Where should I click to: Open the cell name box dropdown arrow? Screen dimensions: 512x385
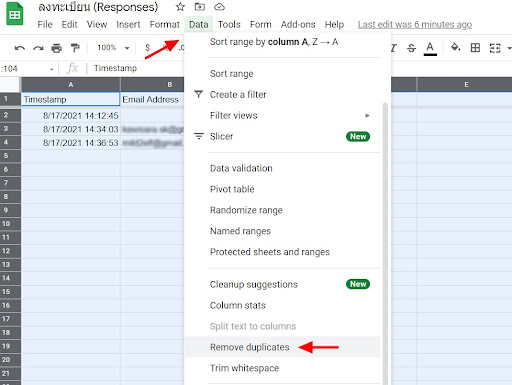(52, 69)
